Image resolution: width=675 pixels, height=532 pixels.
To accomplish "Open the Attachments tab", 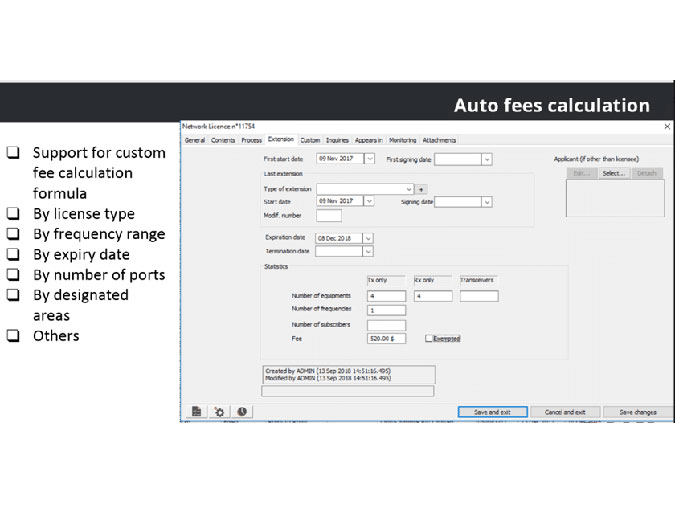I will 439,140.
